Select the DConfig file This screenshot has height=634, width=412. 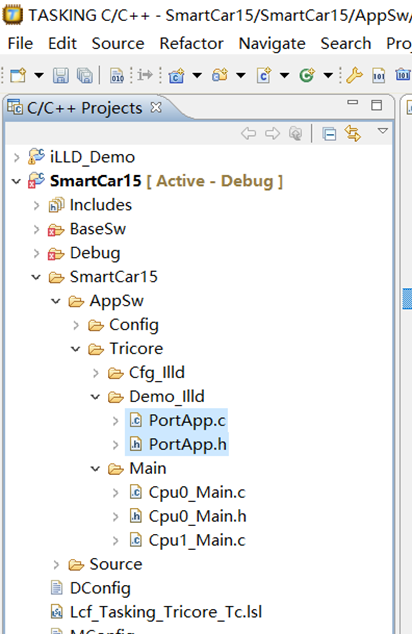pyautogui.click(x=100, y=588)
